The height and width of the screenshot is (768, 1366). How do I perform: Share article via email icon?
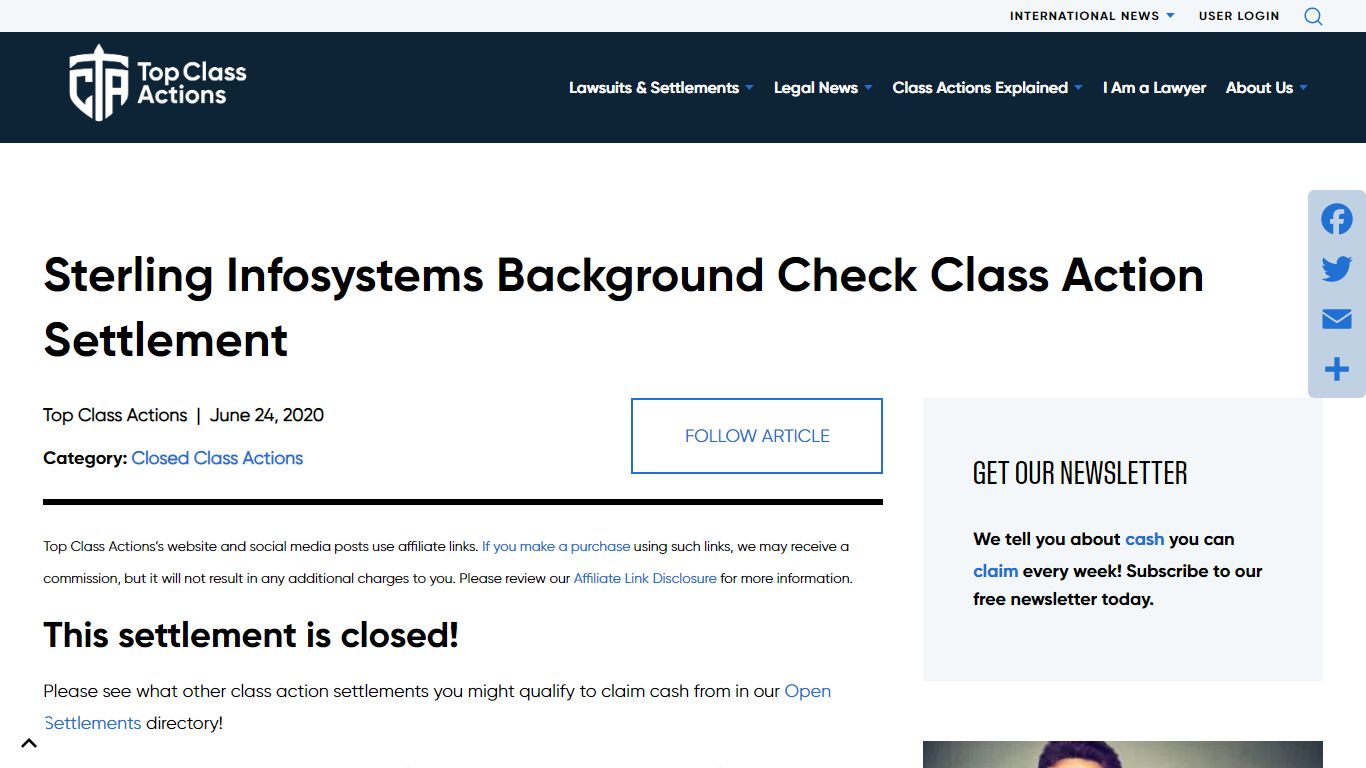[x=1337, y=319]
